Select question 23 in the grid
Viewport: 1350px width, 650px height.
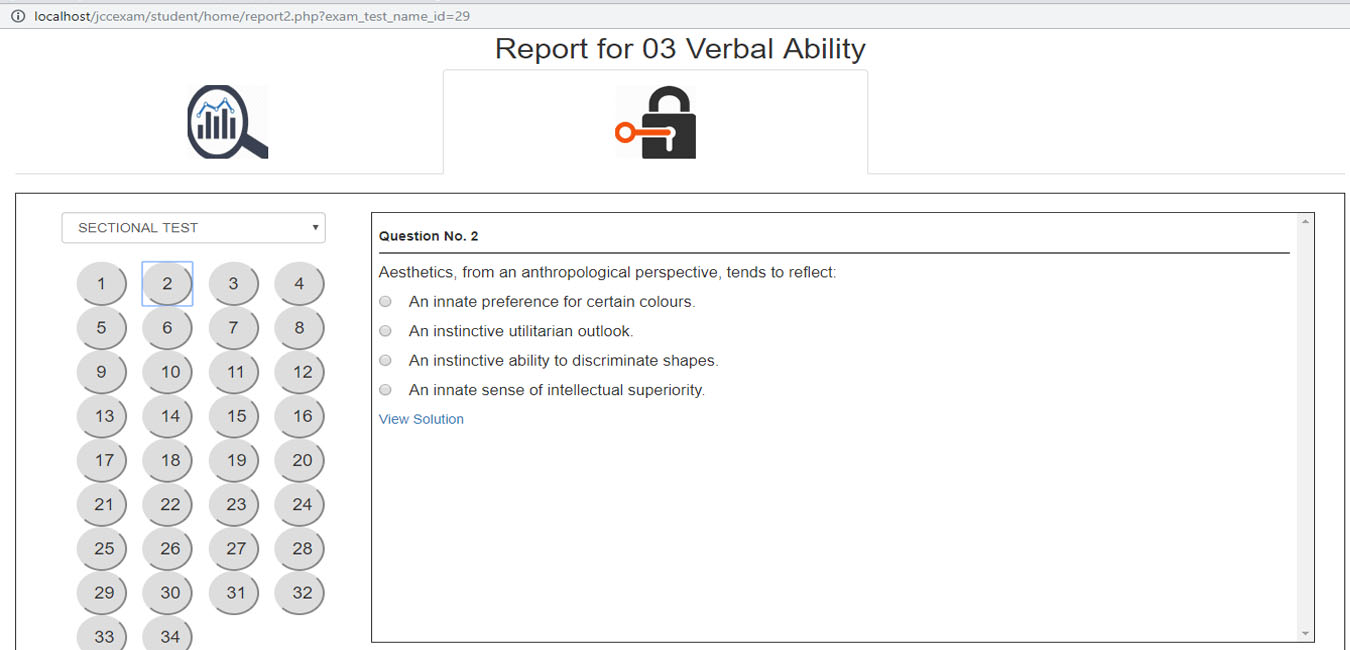(233, 504)
